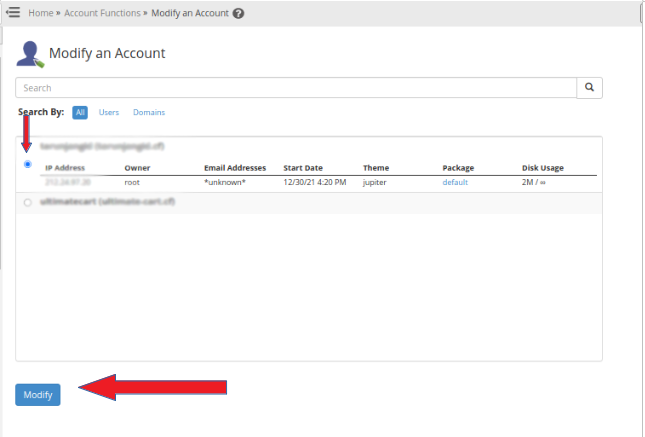Click the Modify an Account page heading
645x437 pixels.
click(107, 53)
